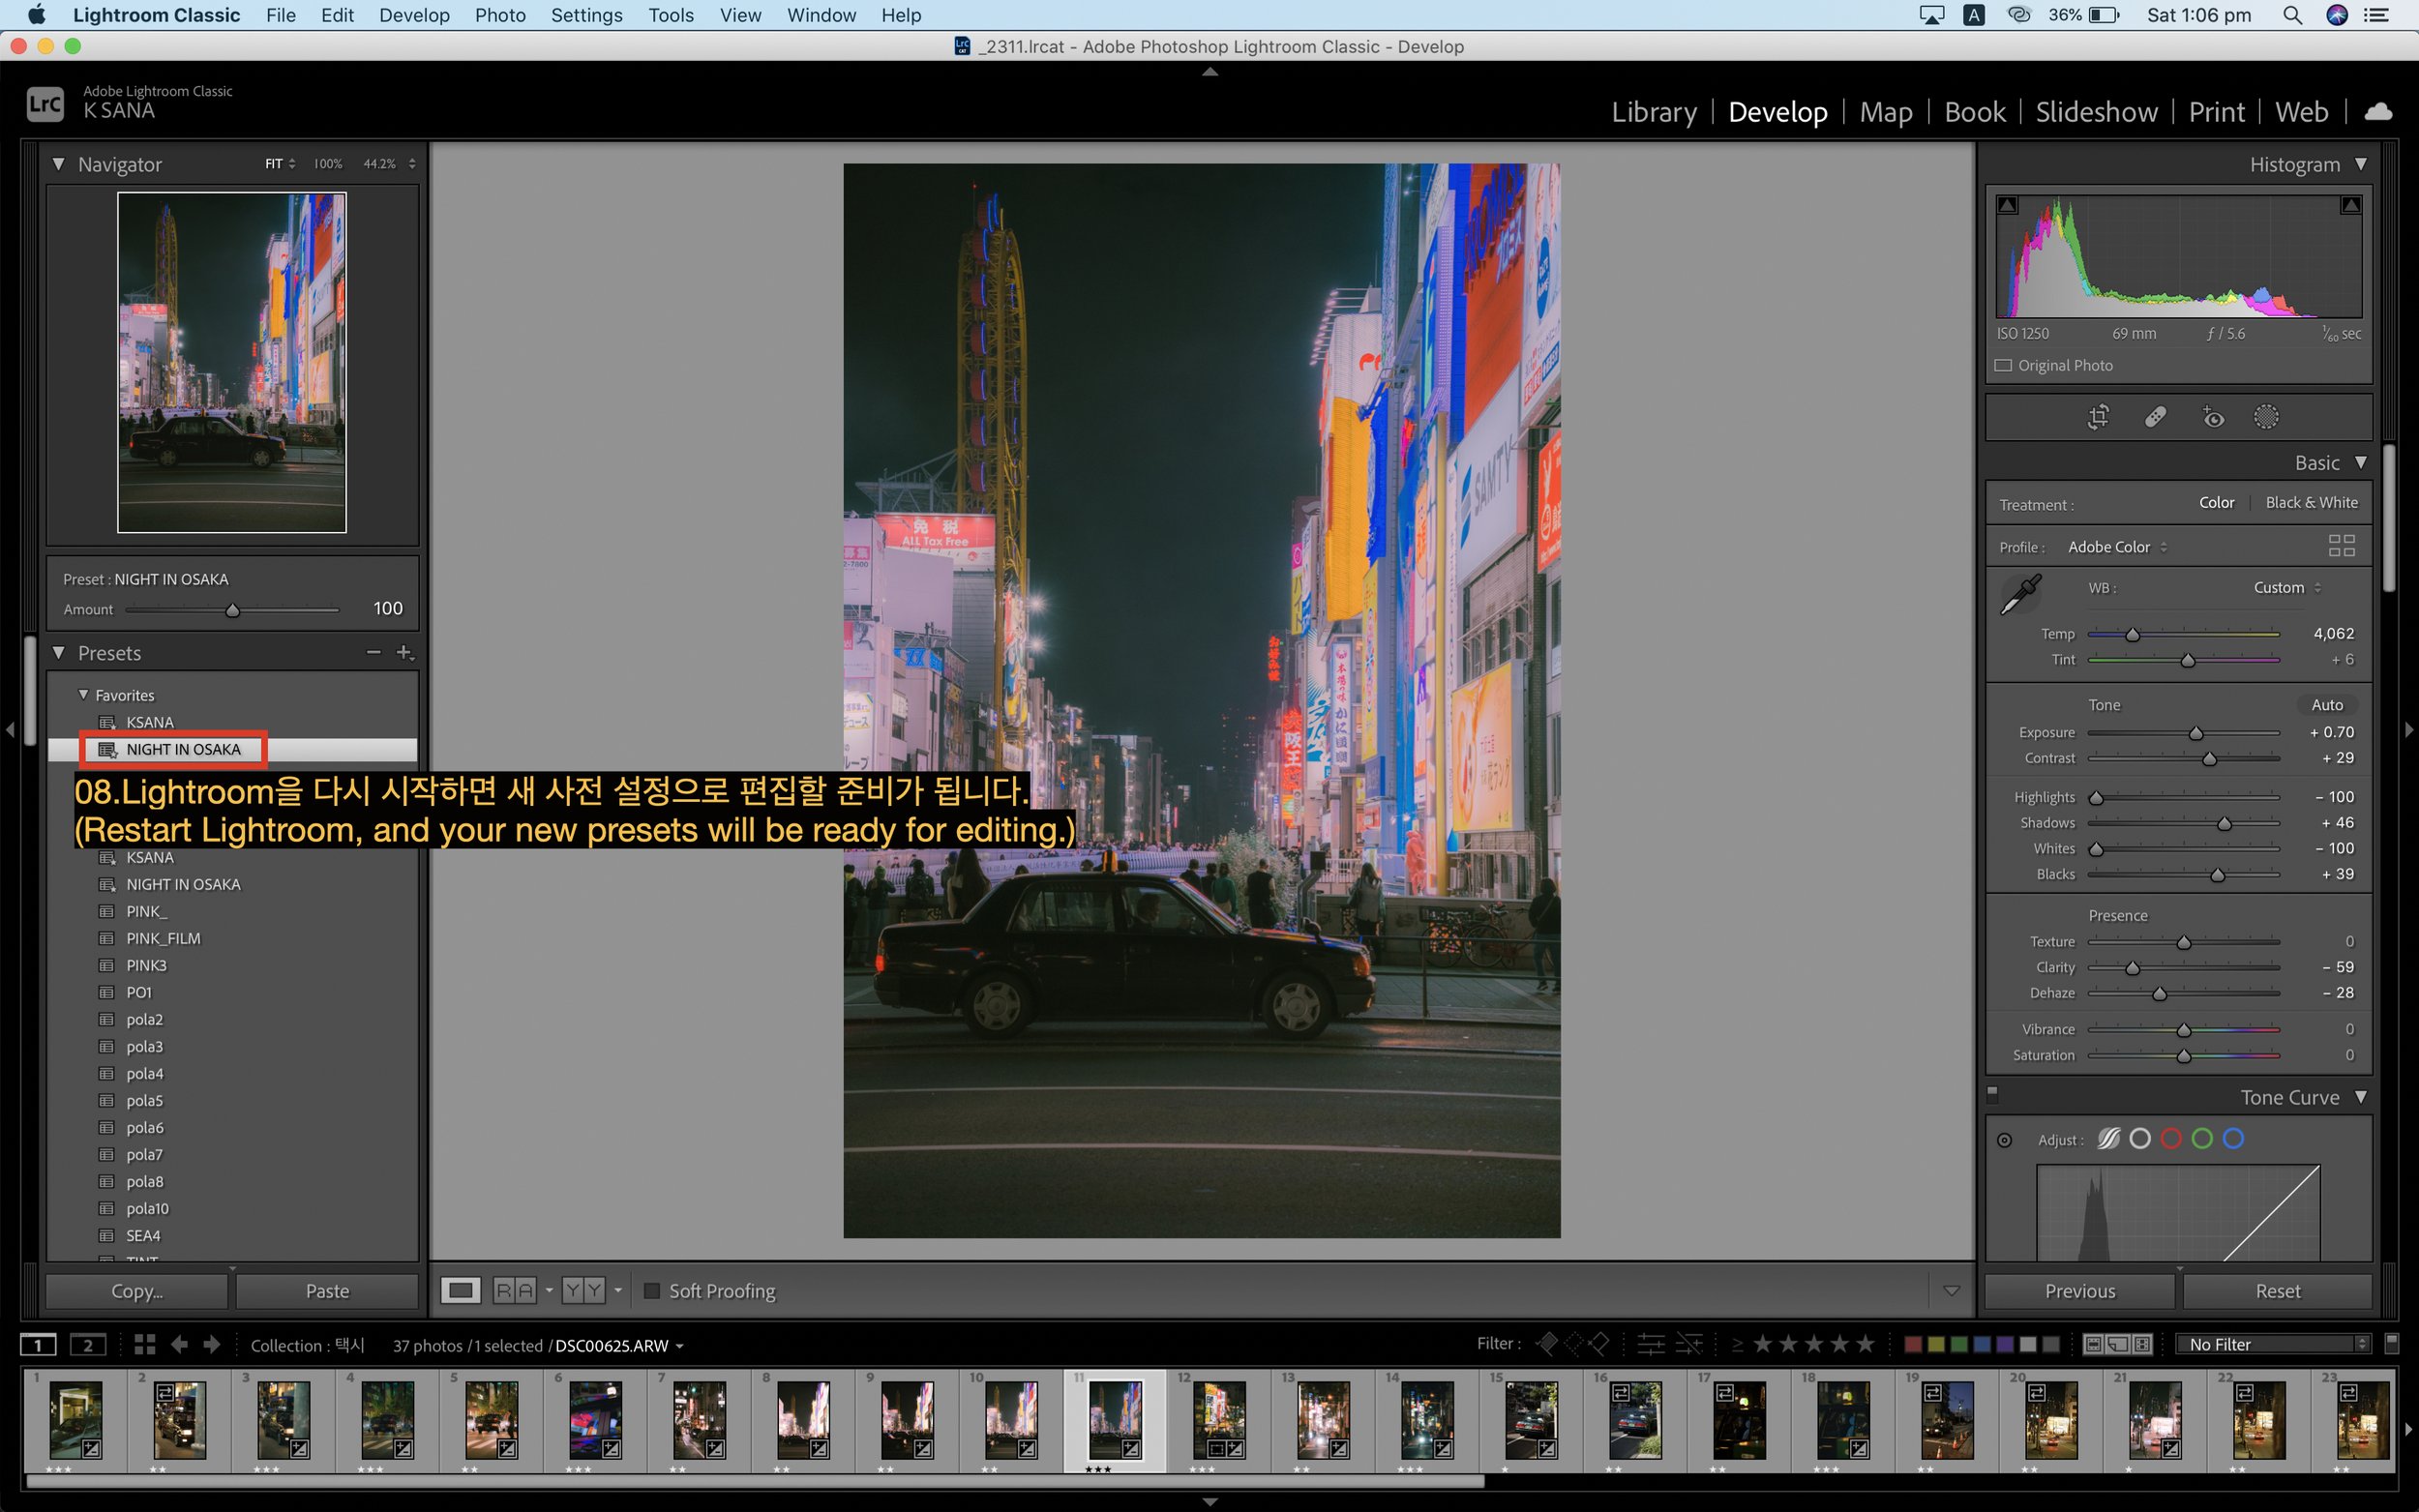The image size is (2419, 1512).
Task: Toggle Before/After Y|Y view button
Action: click(x=583, y=1290)
